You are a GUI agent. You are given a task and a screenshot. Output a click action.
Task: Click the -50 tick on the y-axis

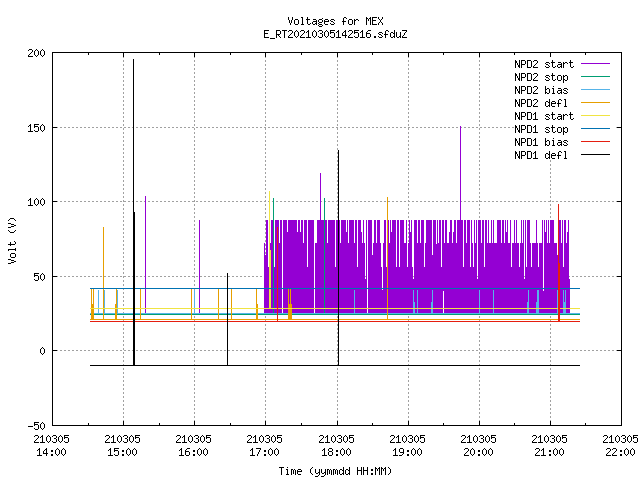click(36, 426)
